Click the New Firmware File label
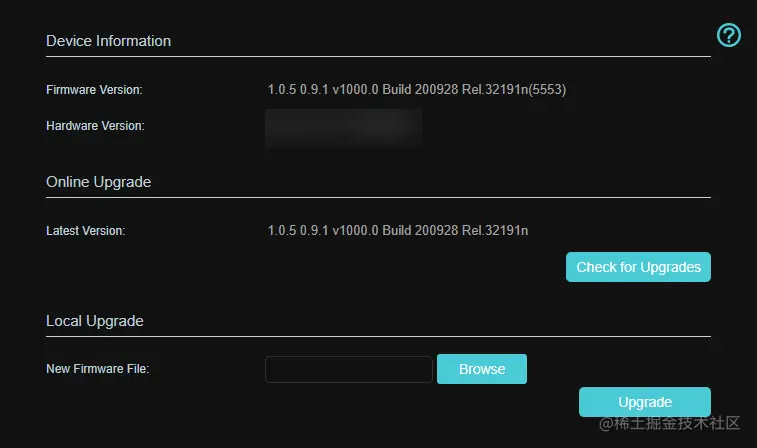757x448 pixels. pos(98,369)
